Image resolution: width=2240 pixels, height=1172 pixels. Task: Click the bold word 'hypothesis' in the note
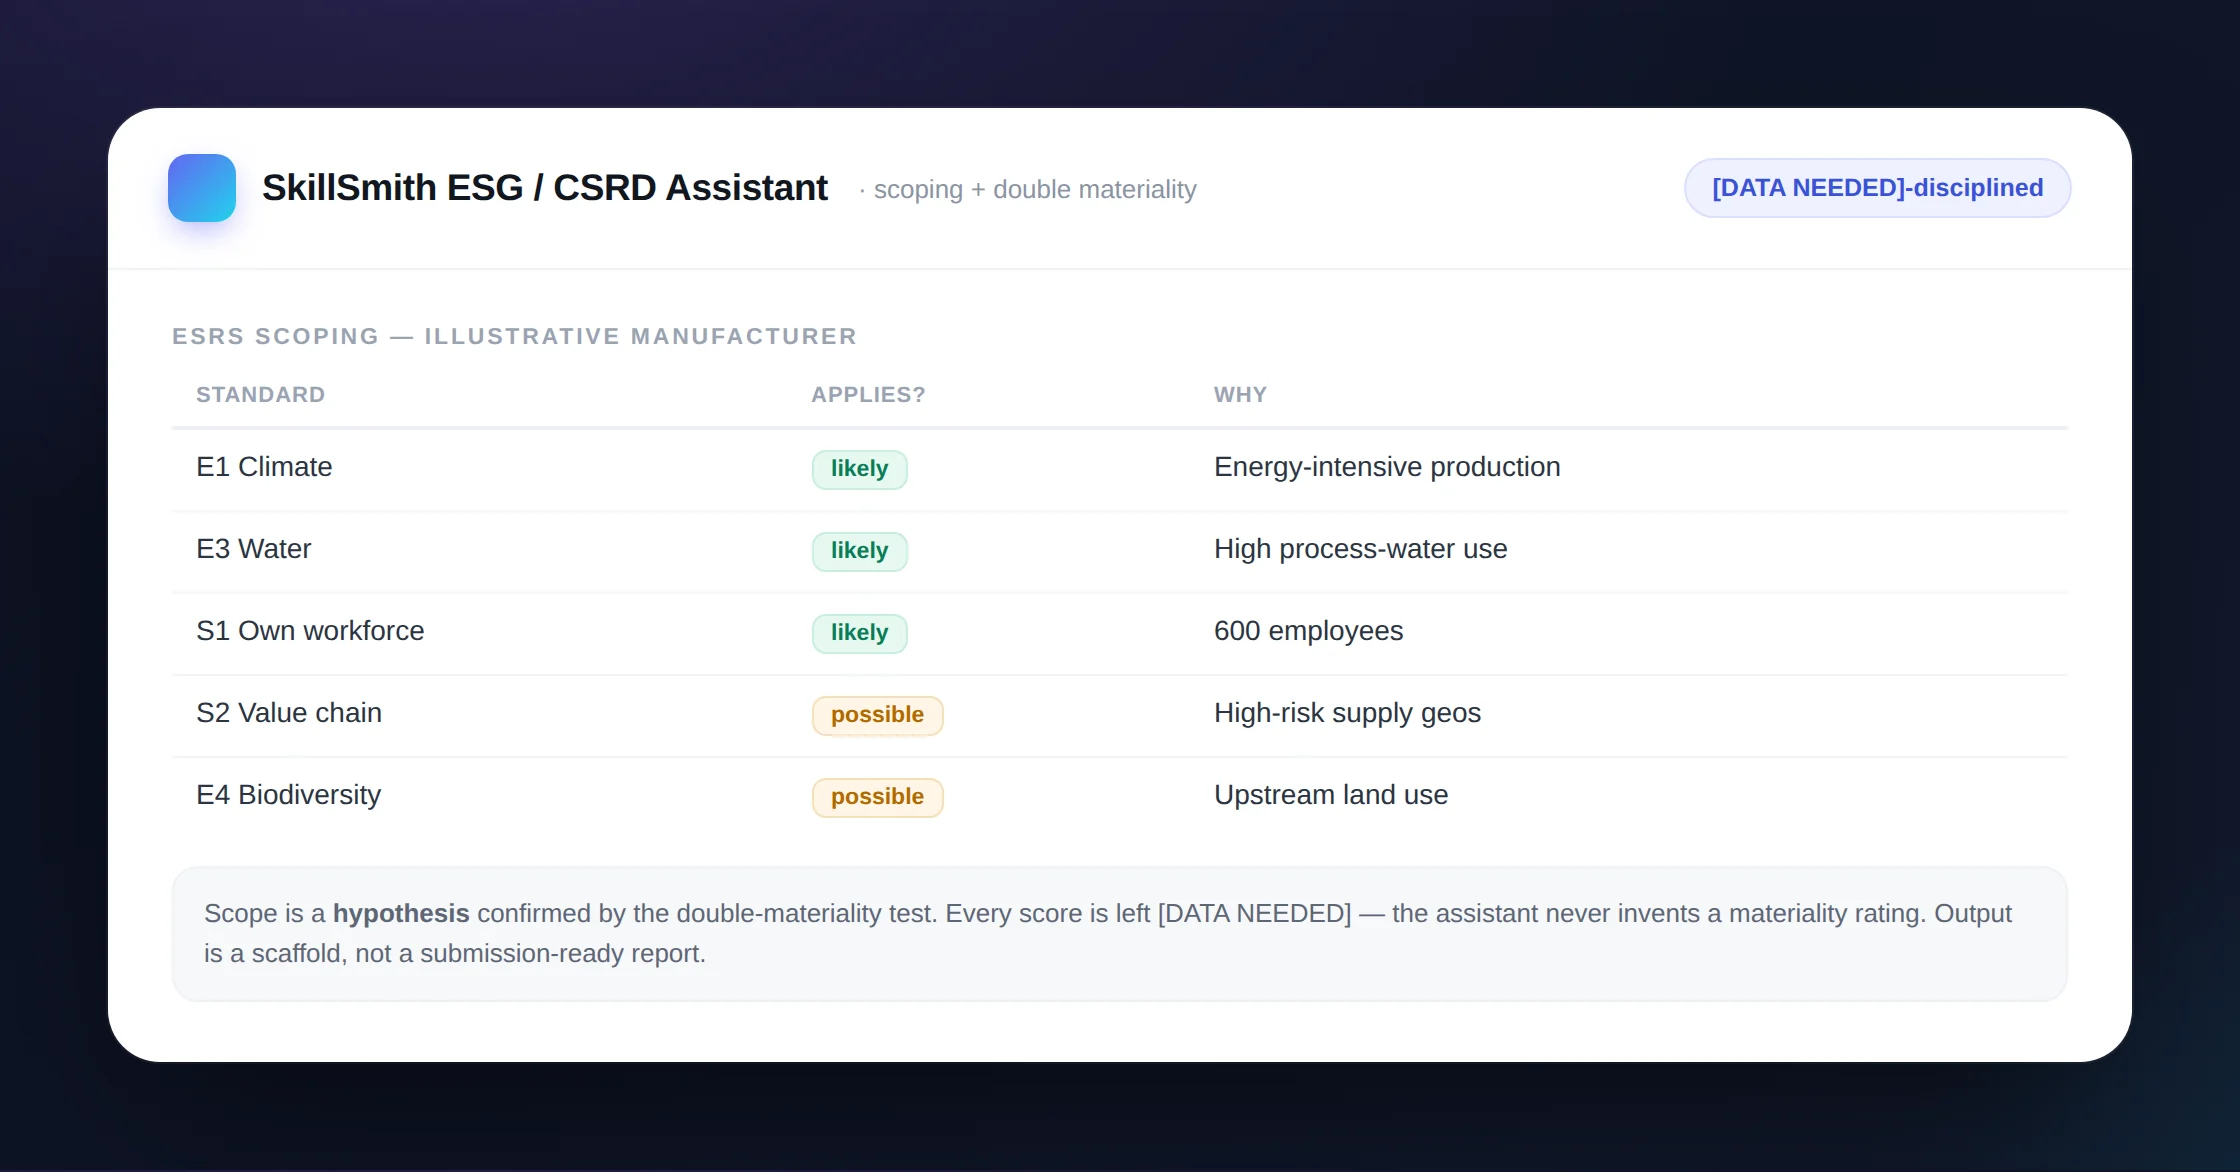(401, 914)
